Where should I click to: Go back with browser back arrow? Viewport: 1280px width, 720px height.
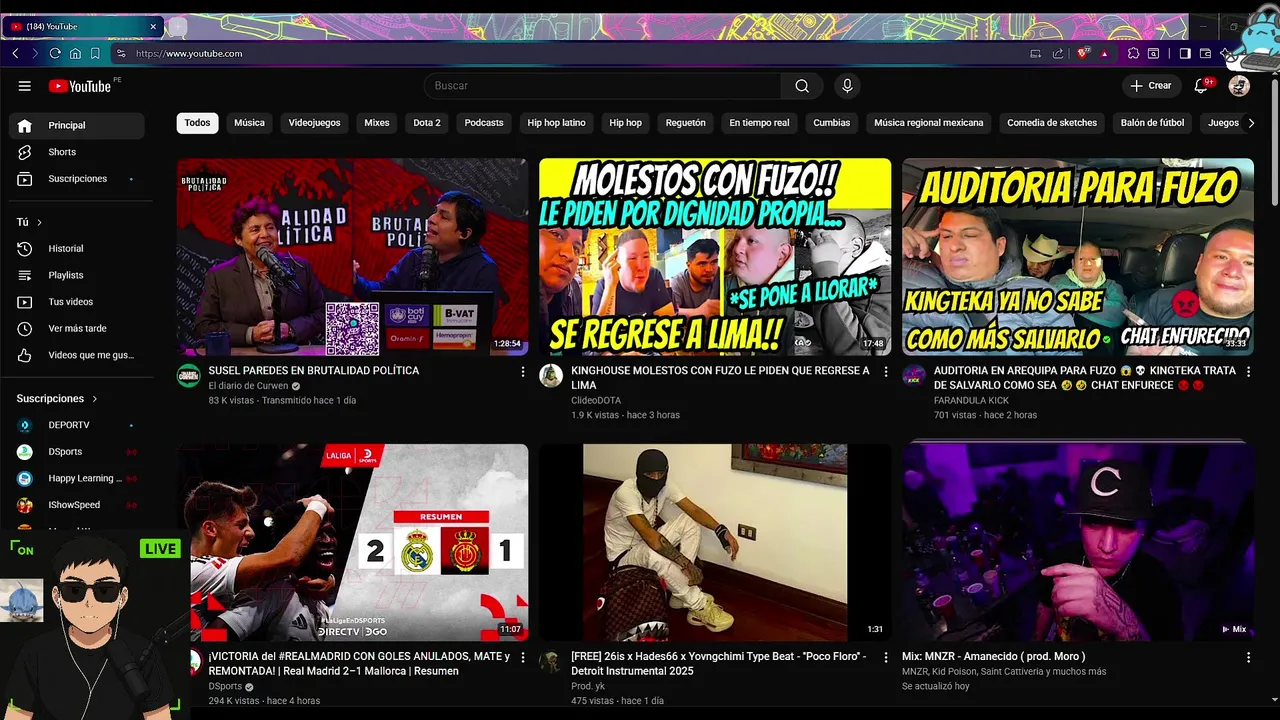(x=15, y=53)
